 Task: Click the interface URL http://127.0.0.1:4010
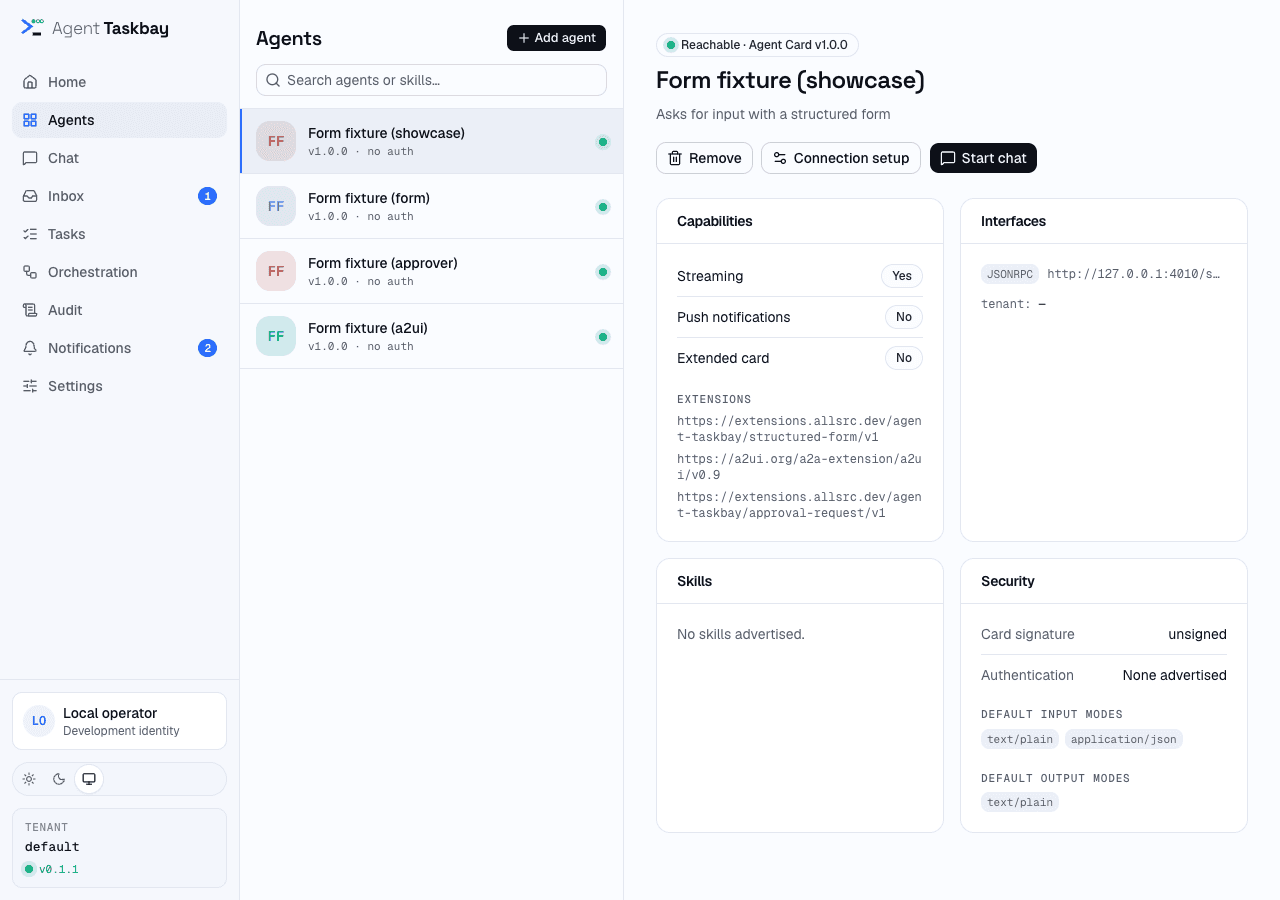click(x=1133, y=274)
